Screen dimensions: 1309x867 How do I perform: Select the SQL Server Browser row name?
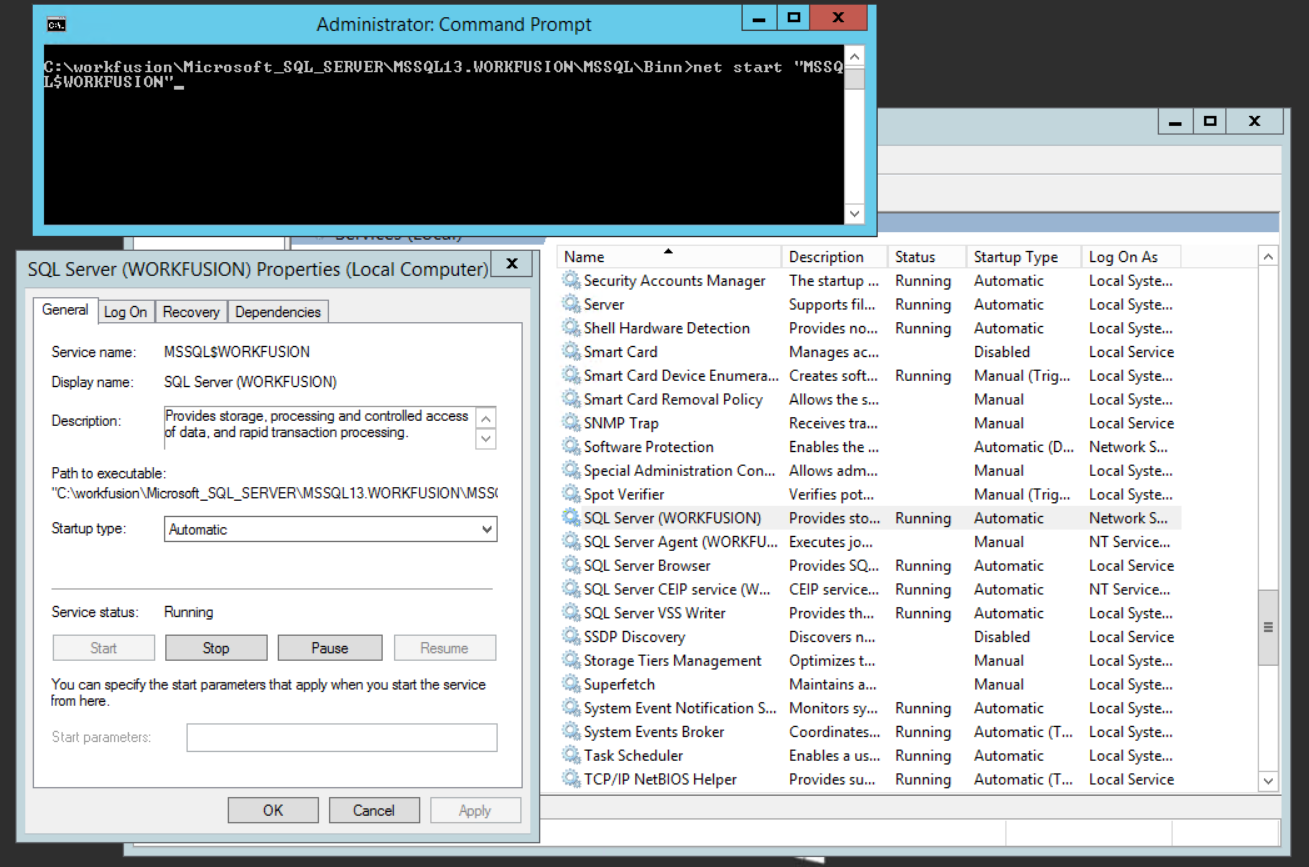click(x=647, y=565)
